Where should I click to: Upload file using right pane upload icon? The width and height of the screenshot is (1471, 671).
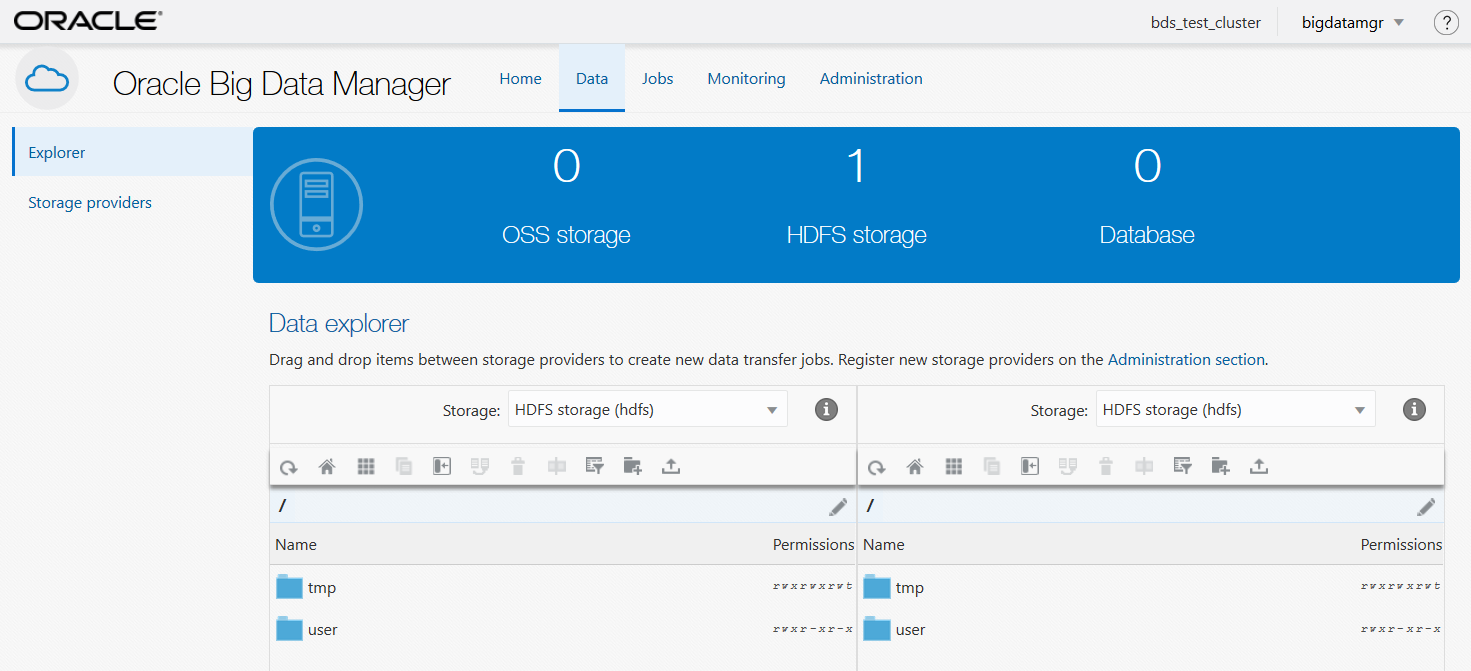(1259, 466)
